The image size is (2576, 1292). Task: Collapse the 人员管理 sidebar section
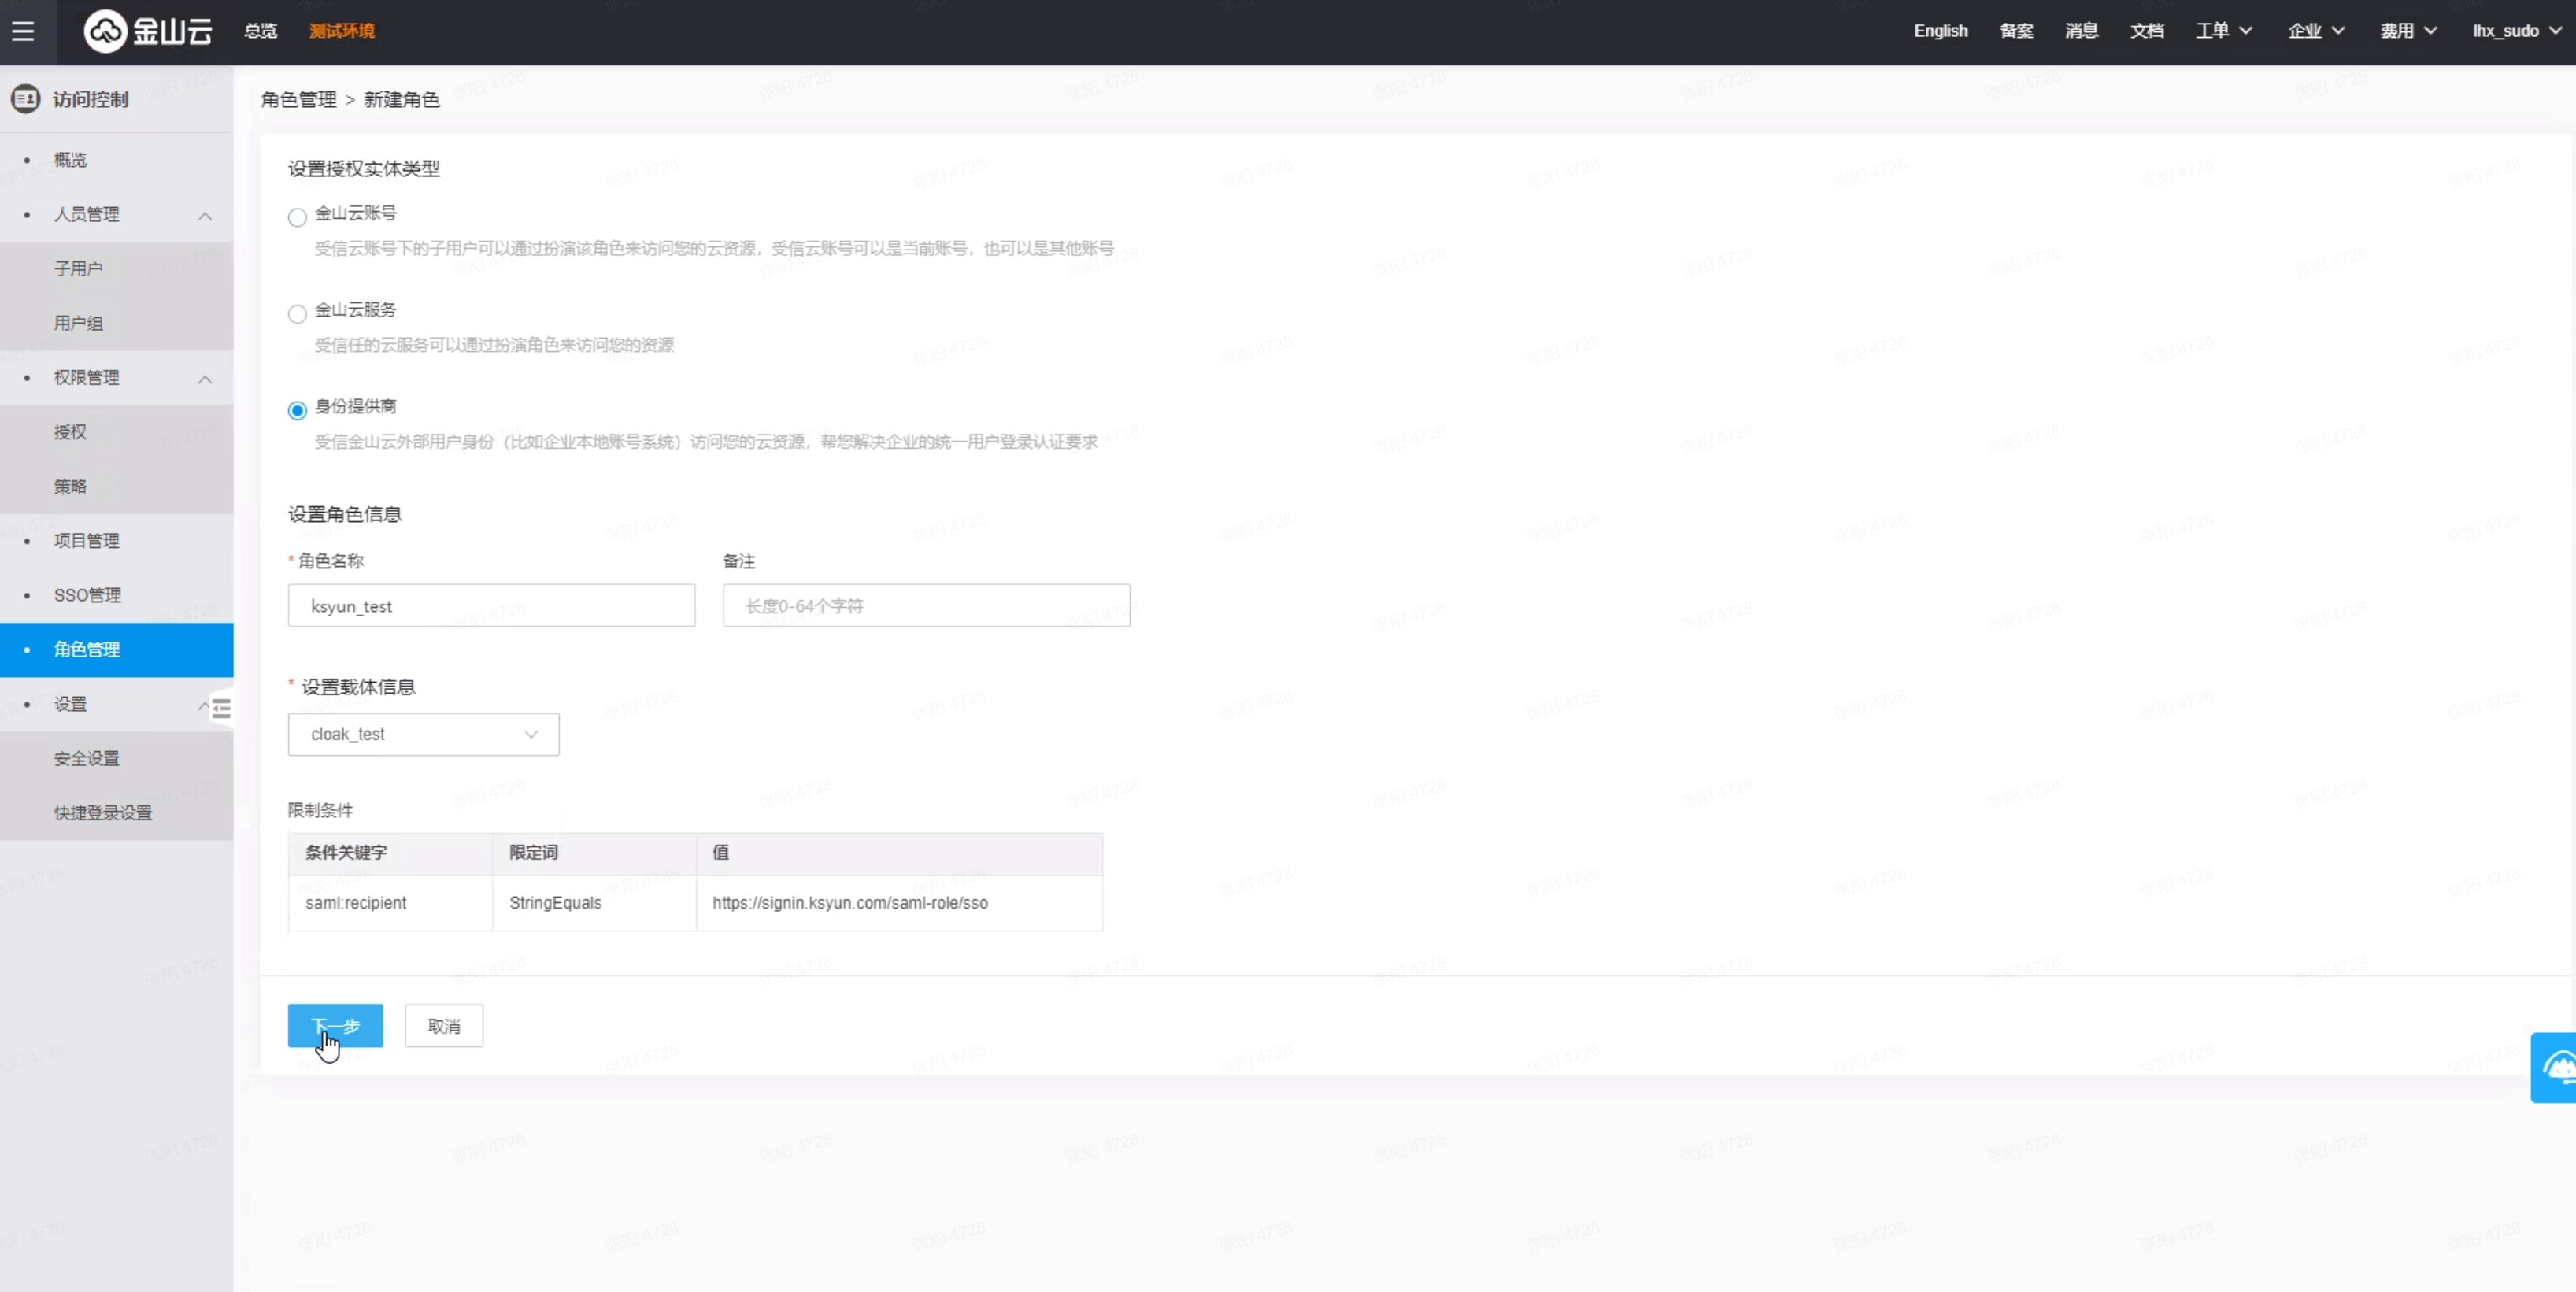[205, 215]
